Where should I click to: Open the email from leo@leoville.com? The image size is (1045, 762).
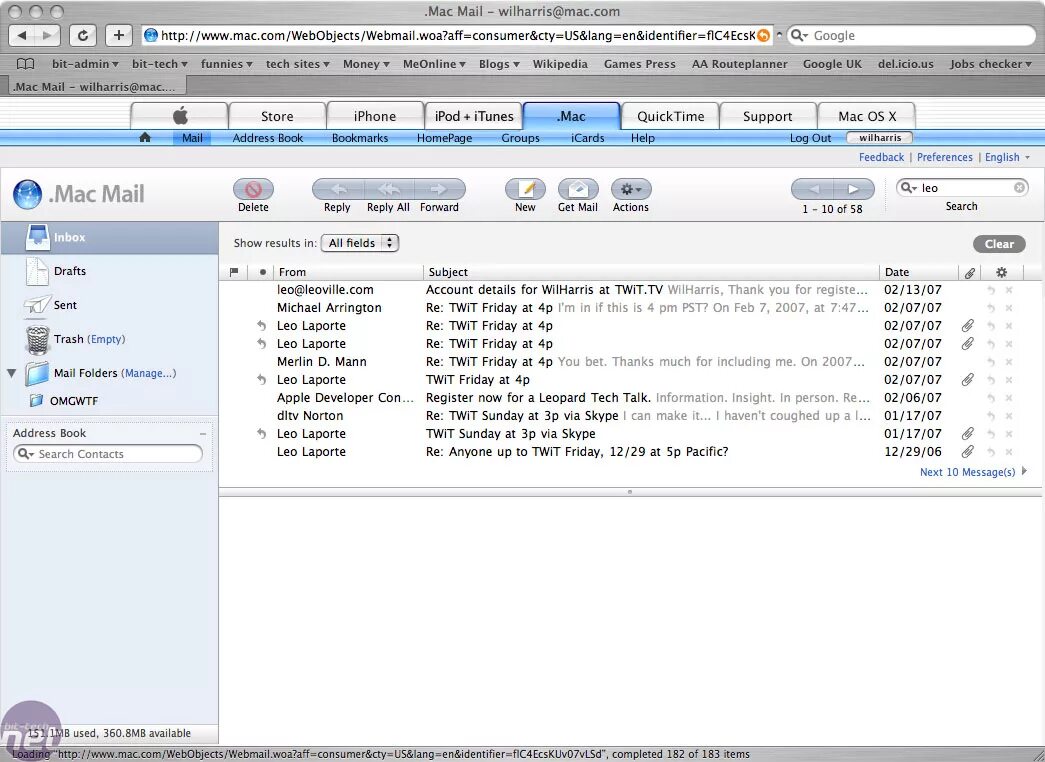pyautogui.click(x=630, y=290)
